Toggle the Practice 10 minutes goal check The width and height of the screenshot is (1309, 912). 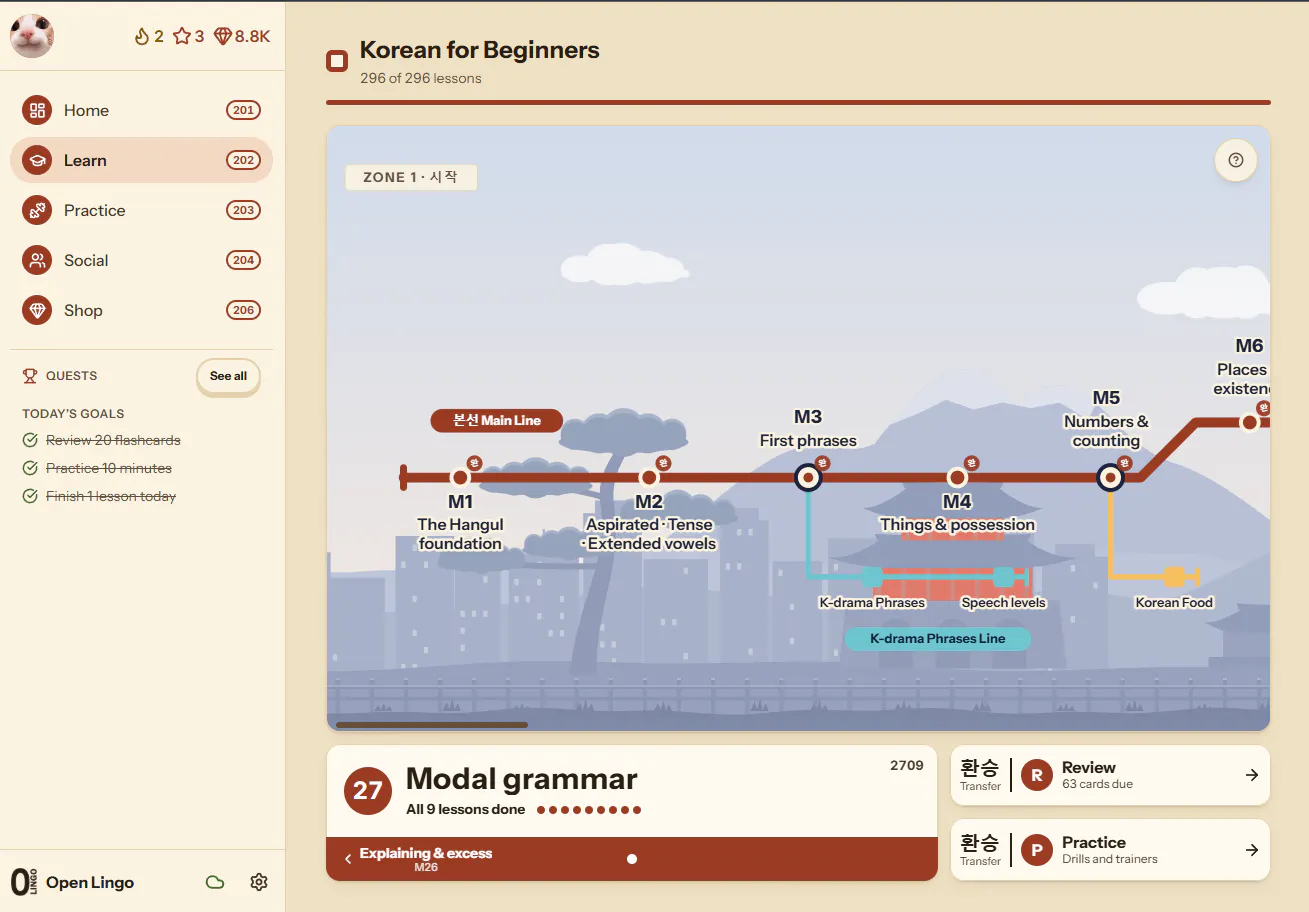(x=30, y=468)
